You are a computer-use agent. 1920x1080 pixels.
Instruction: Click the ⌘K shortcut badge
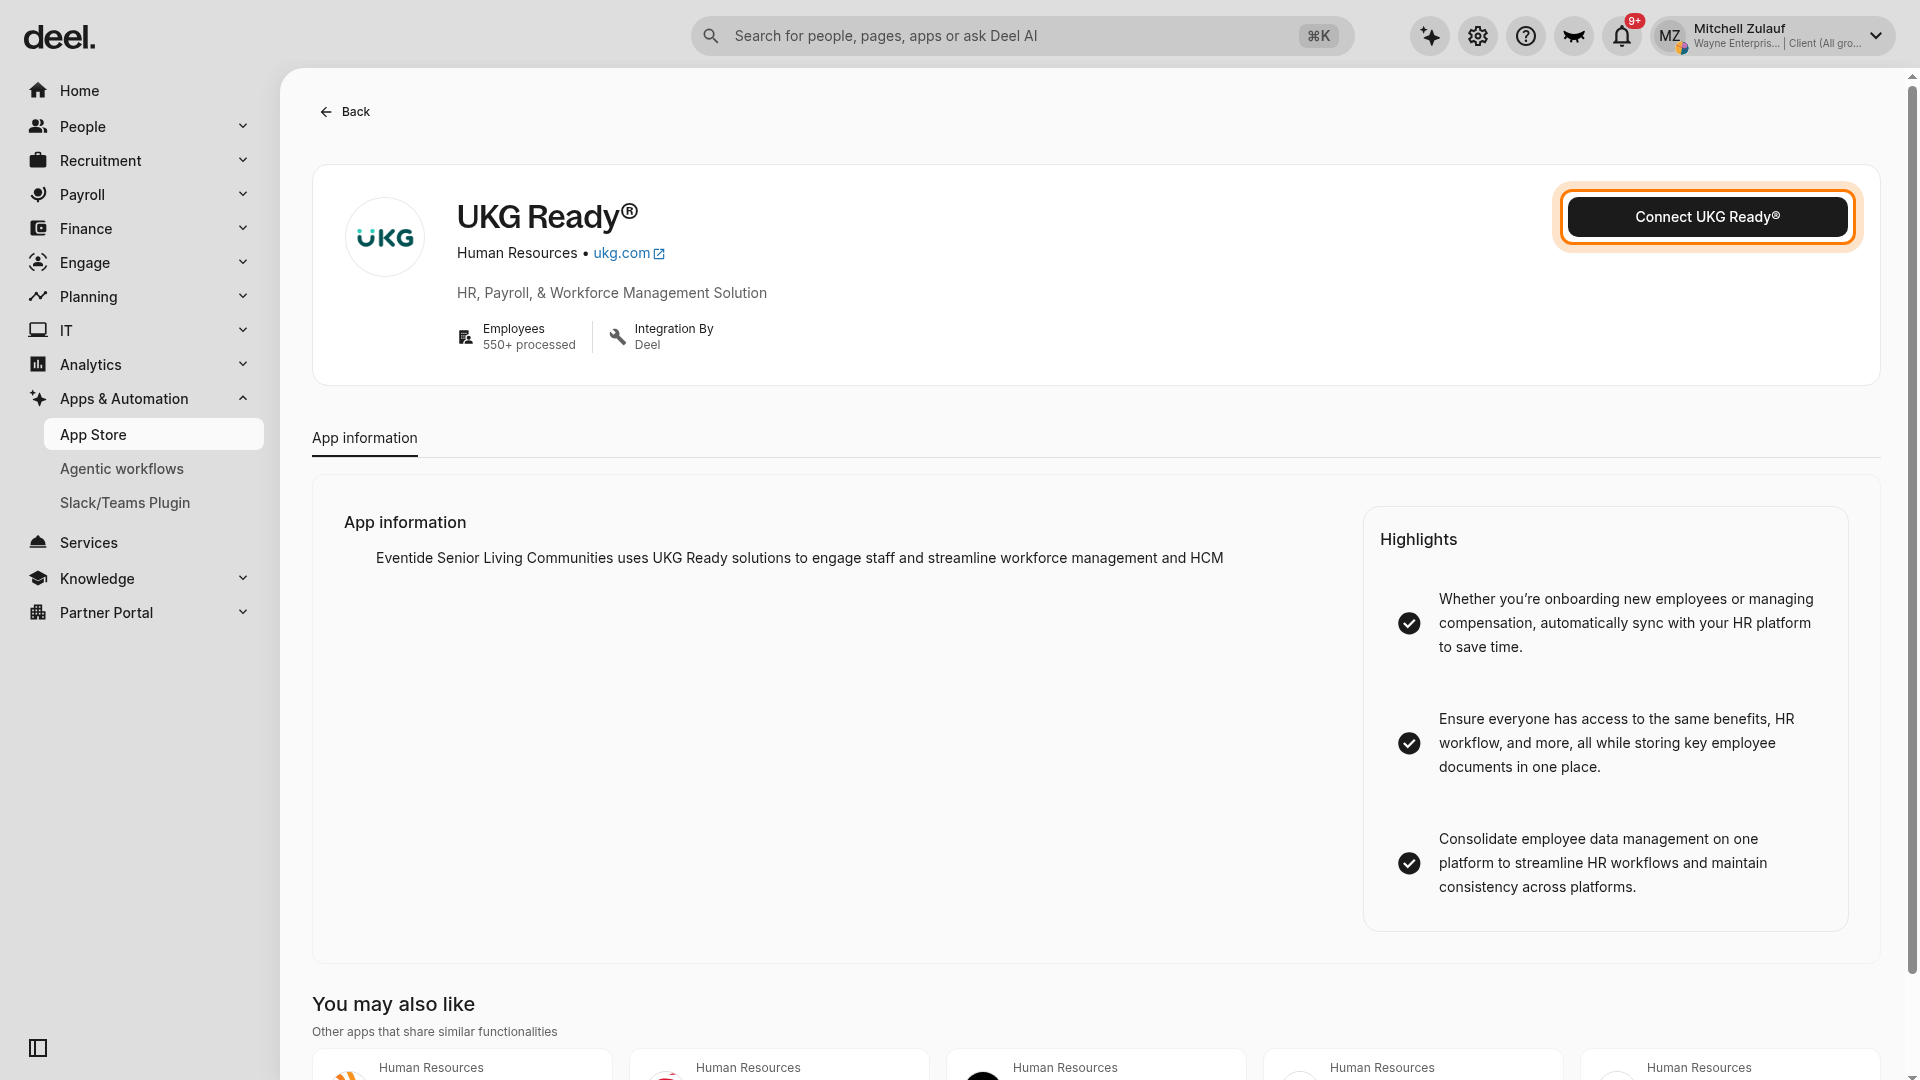(x=1319, y=36)
